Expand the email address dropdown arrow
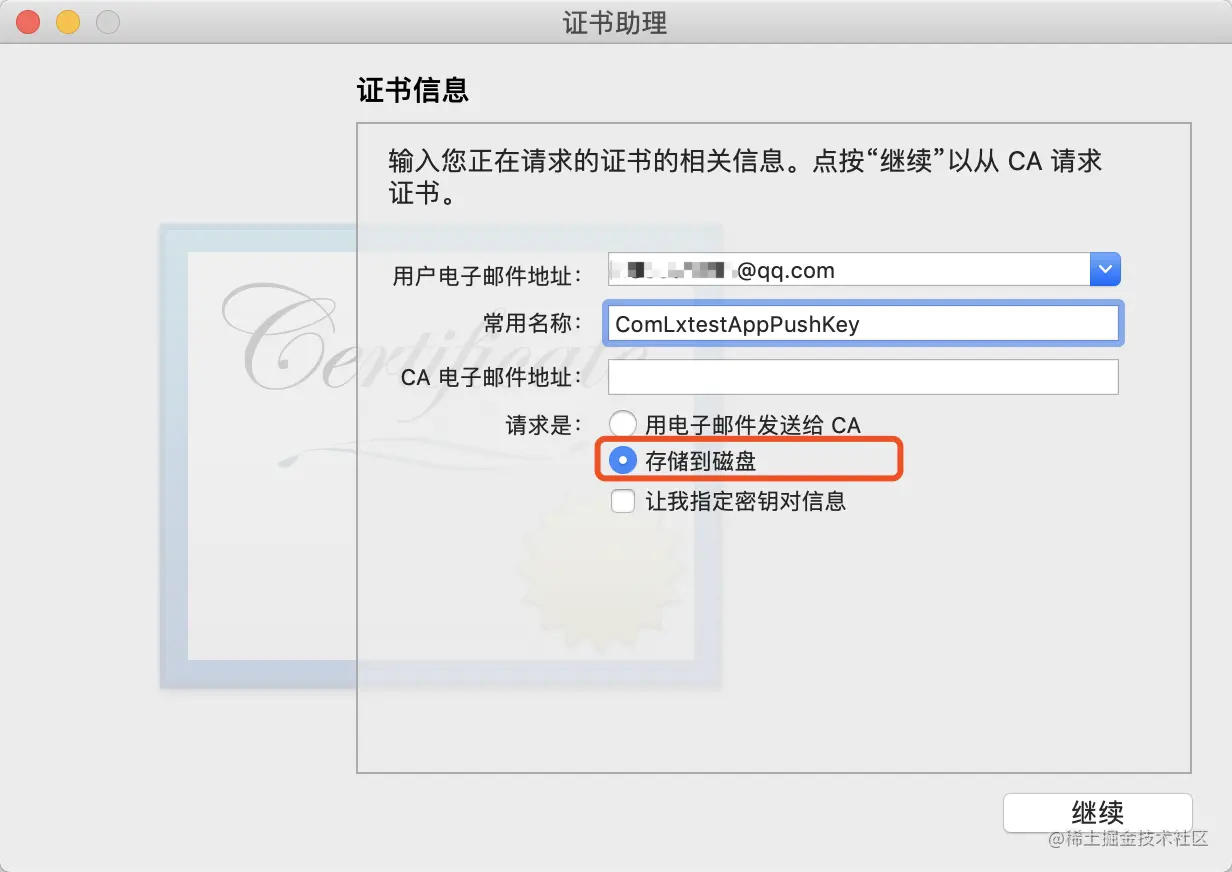 tap(1105, 270)
